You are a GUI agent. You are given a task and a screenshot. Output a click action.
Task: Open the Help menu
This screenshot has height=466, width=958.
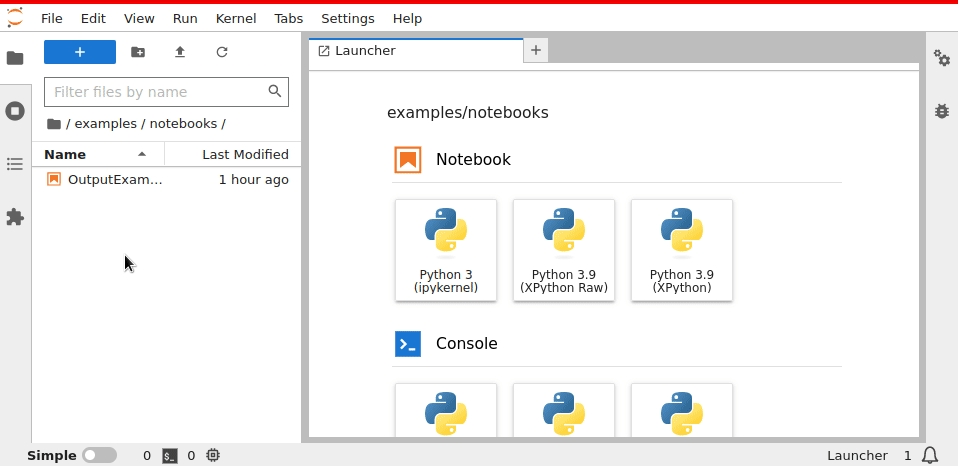tap(408, 18)
